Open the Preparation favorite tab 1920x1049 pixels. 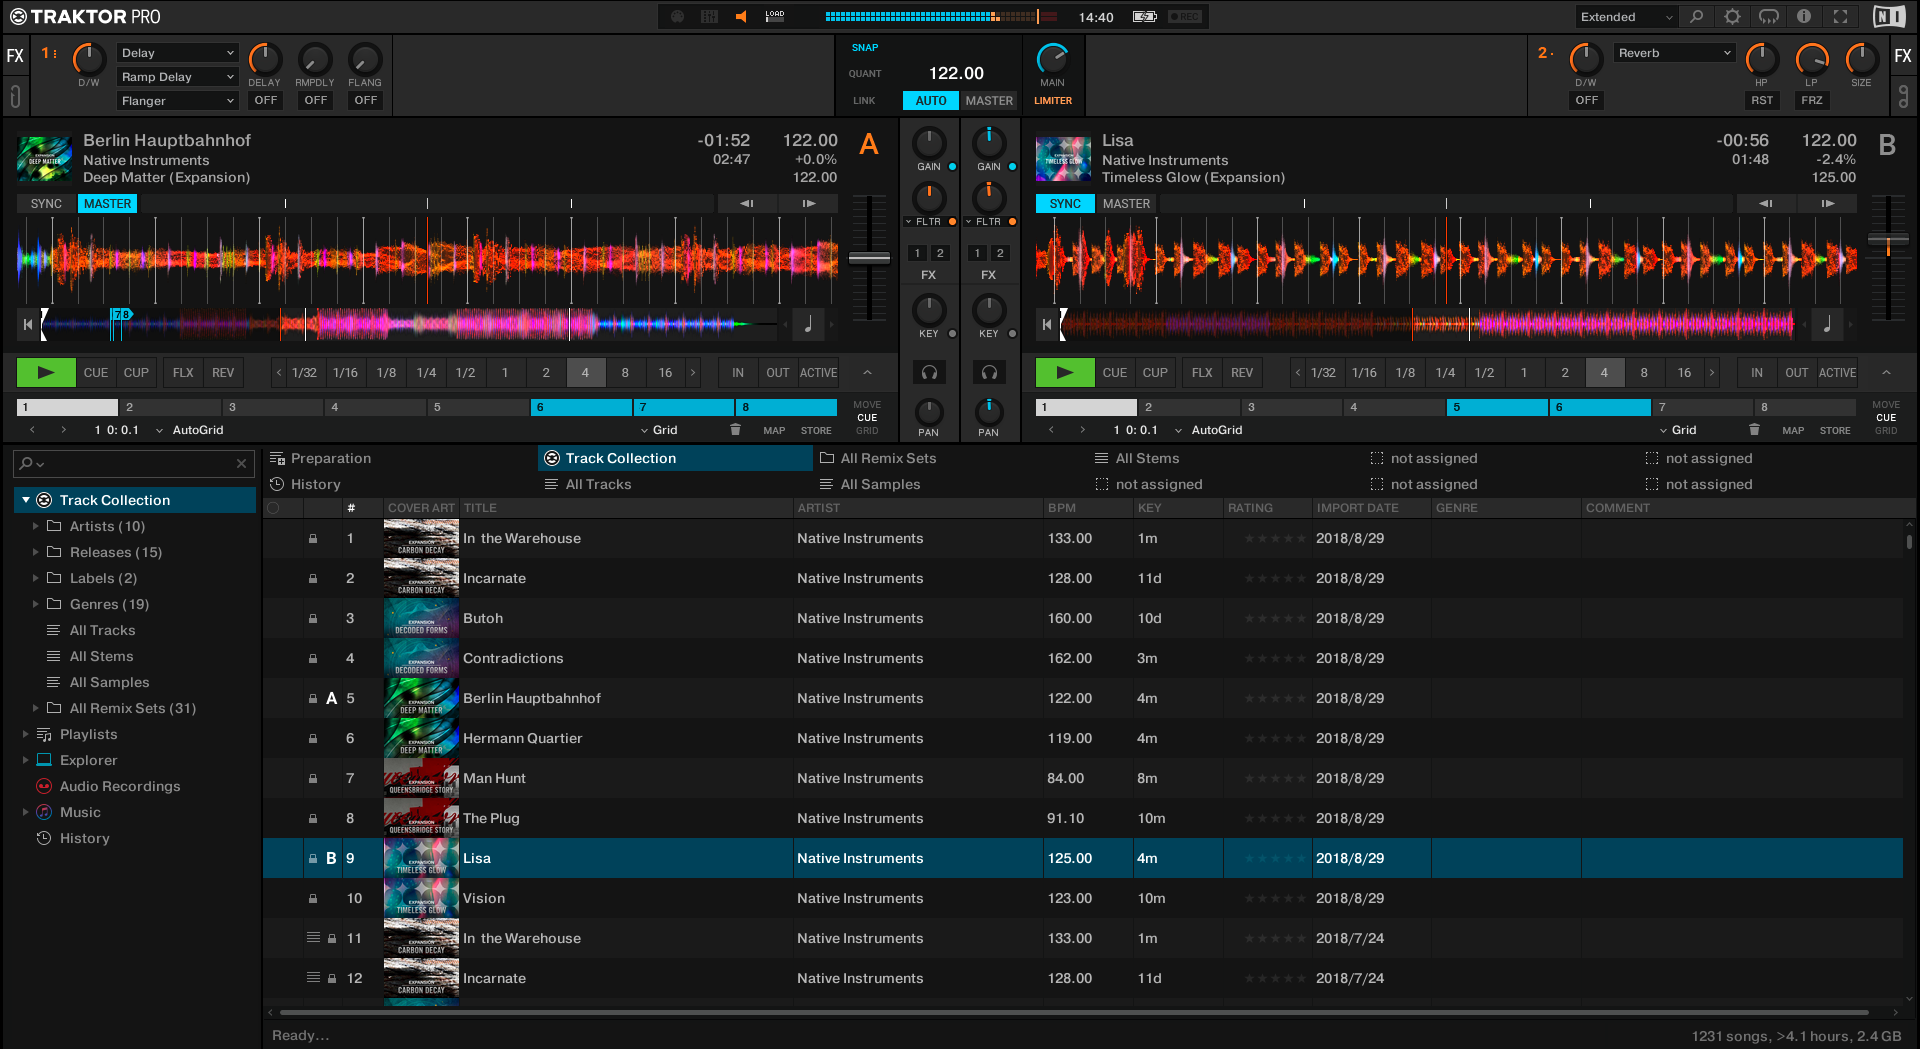click(330, 458)
